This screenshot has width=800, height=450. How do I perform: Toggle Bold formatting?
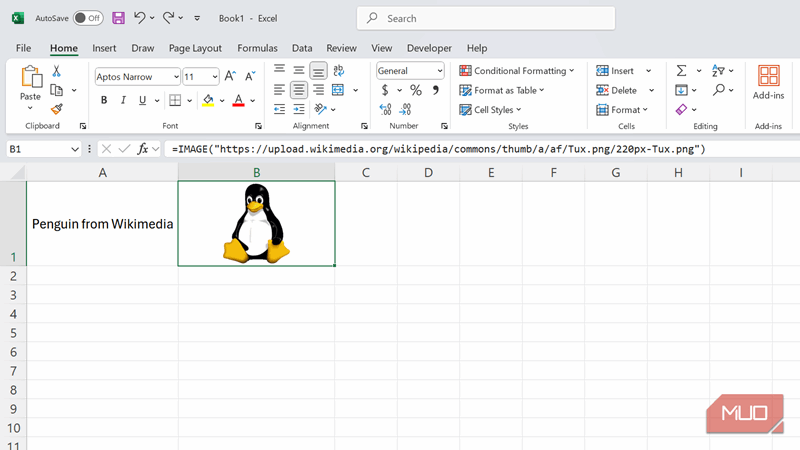tap(104, 100)
